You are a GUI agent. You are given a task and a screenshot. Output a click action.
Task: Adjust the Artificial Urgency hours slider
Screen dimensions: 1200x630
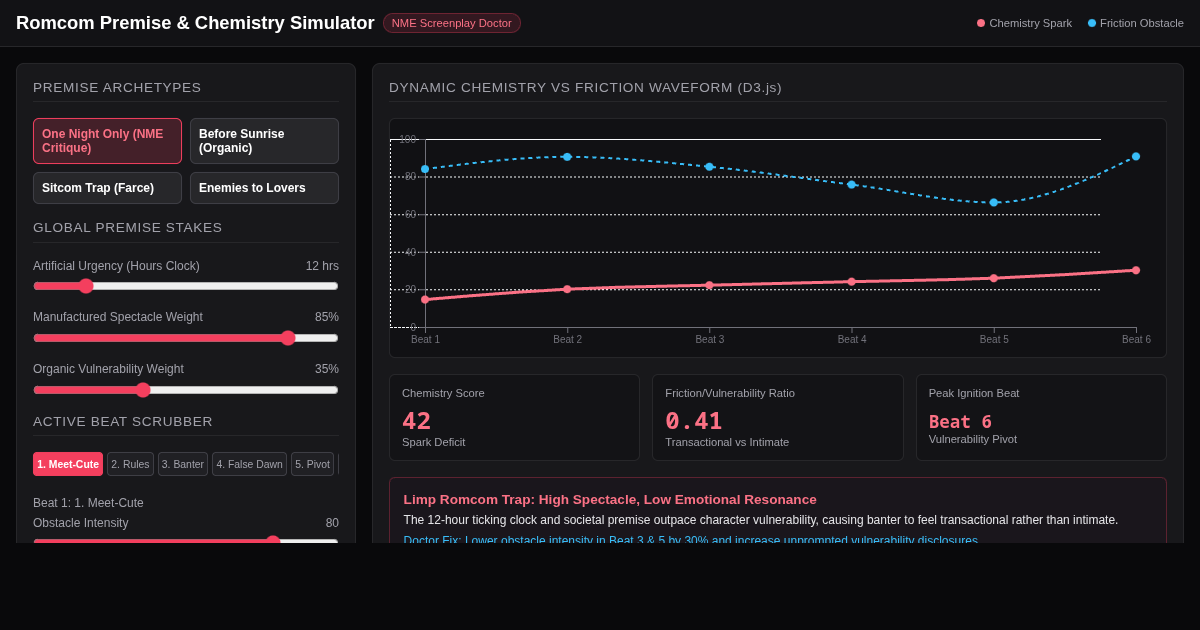click(x=186, y=286)
